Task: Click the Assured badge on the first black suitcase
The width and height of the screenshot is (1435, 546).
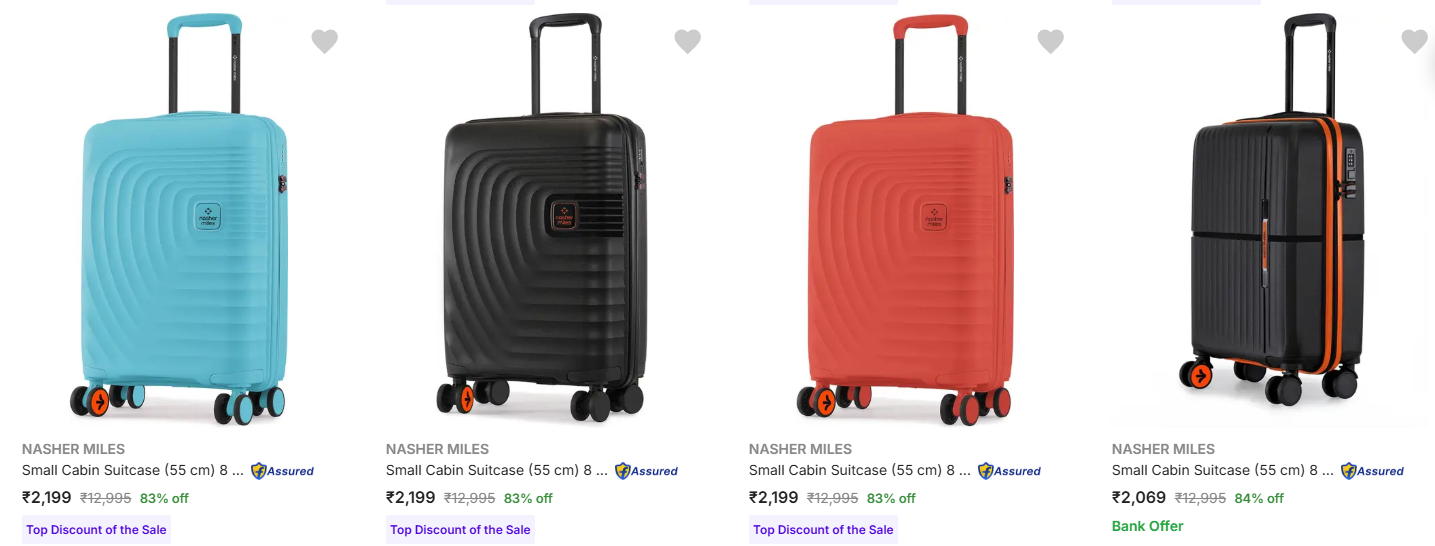Action: (x=646, y=471)
